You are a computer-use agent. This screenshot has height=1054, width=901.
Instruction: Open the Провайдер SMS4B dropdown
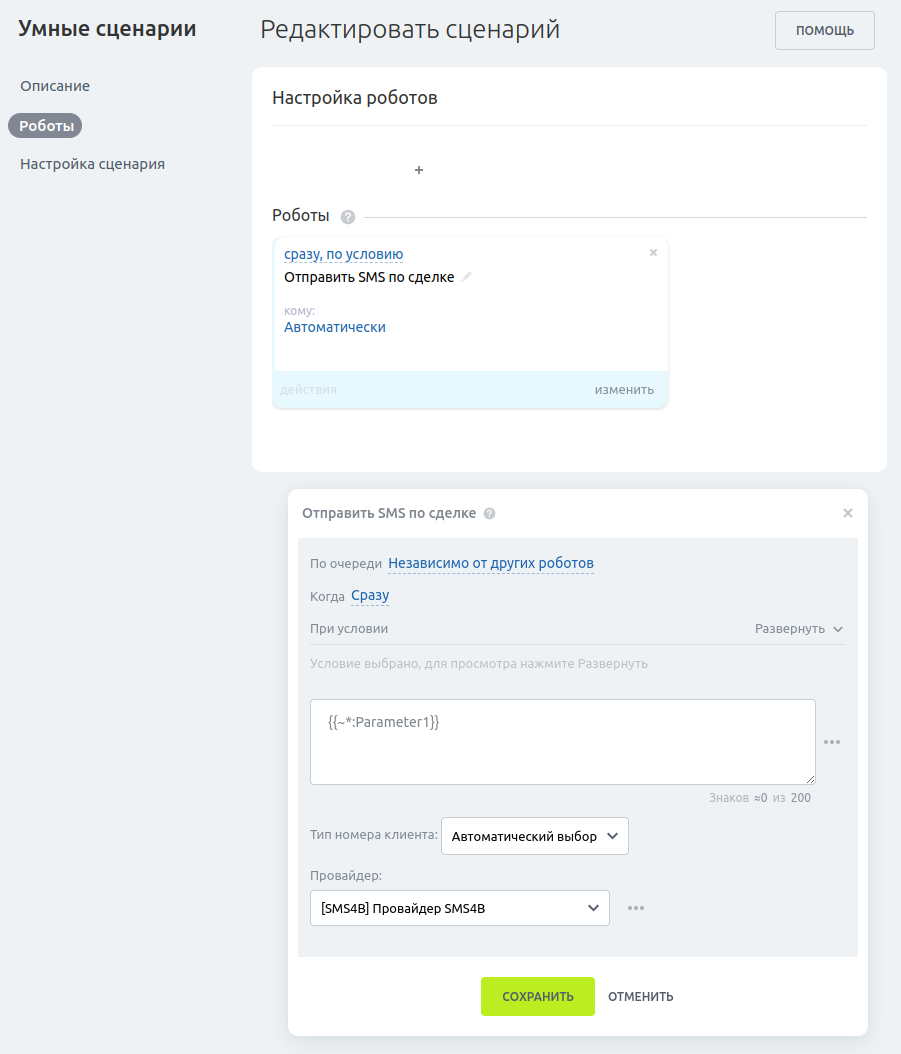pyautogui.click(x=459, y=908)
